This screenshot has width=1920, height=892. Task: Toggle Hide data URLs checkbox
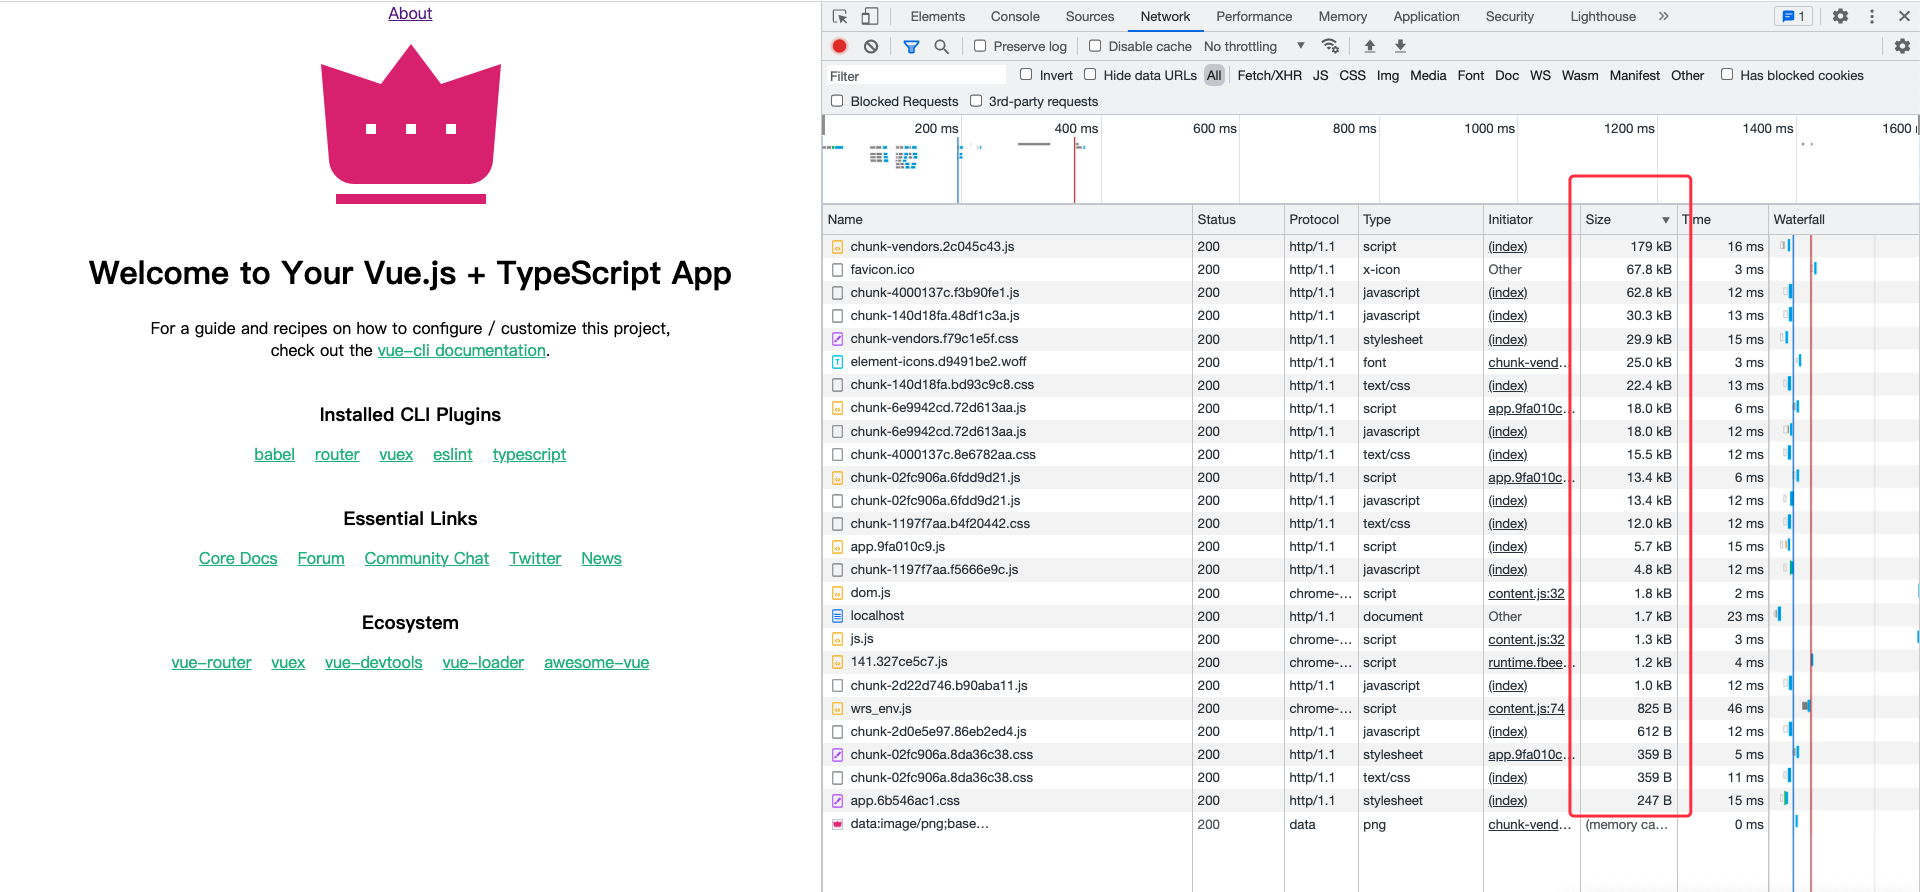tap(1090, 75)
